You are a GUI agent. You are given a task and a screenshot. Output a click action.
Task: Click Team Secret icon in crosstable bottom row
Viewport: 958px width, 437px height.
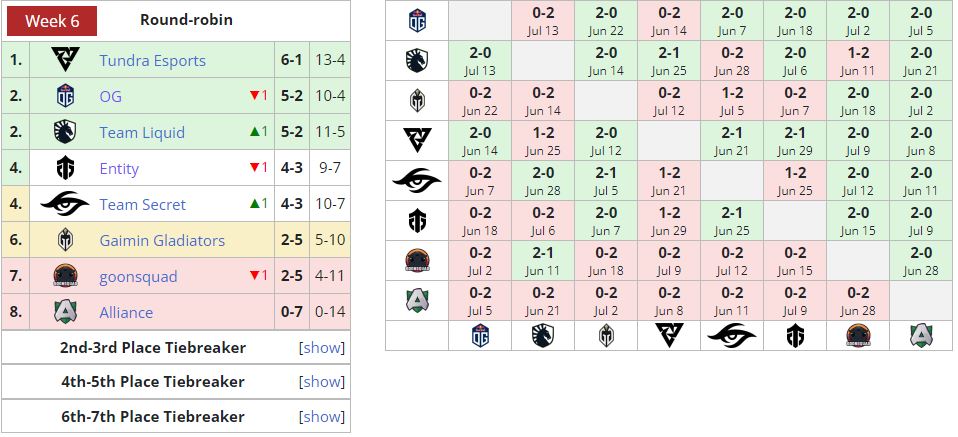click(732, 335)
